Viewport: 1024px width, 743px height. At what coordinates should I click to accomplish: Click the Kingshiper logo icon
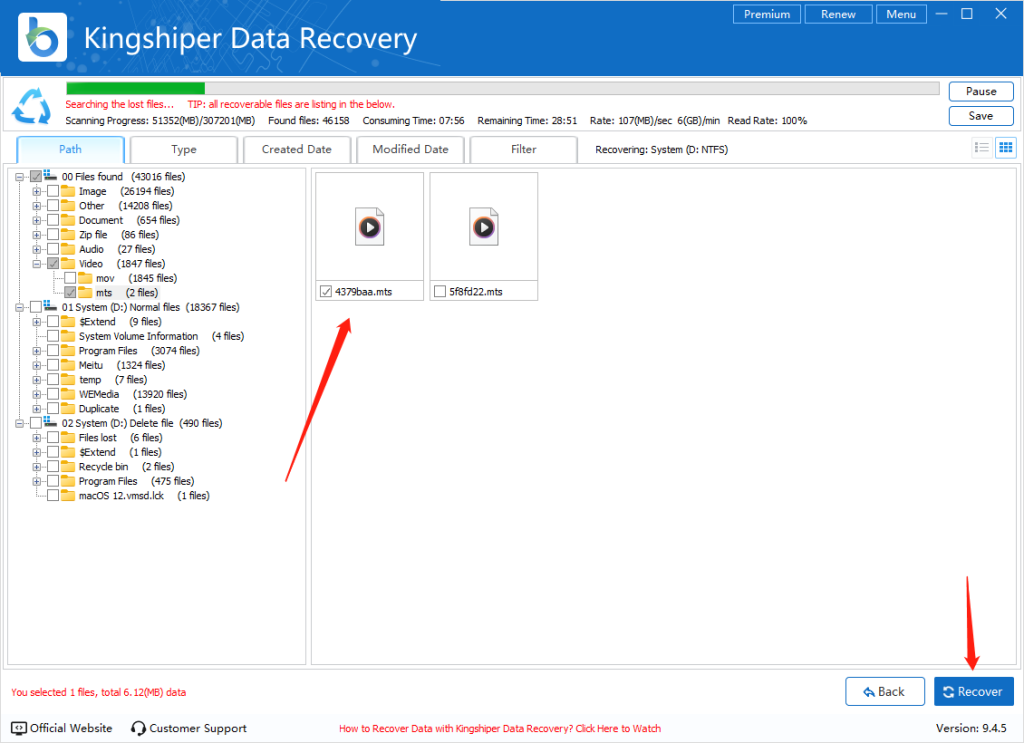[42, 37]
